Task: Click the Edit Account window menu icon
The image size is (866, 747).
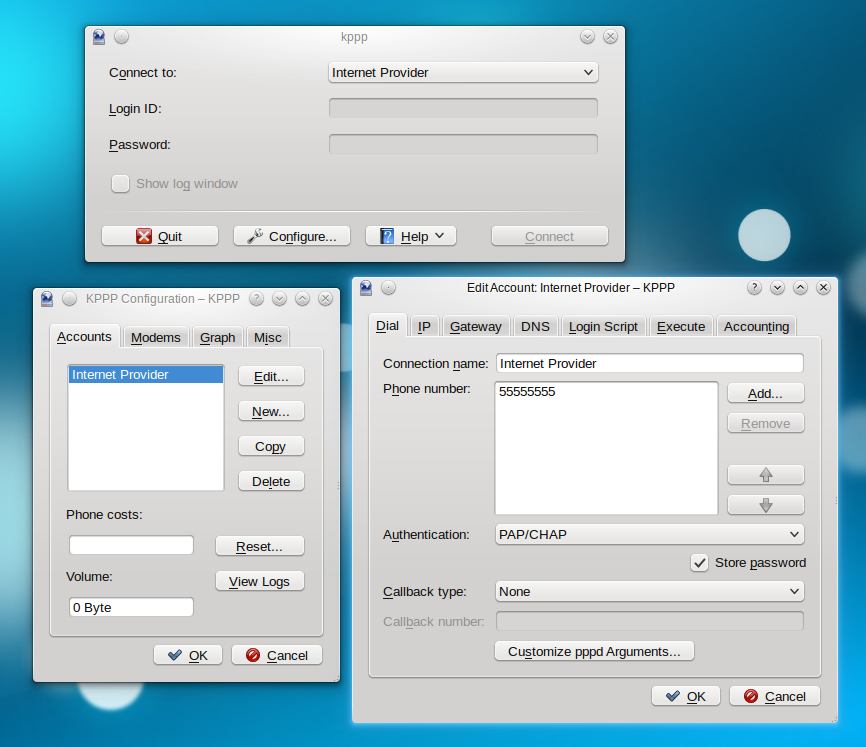Action: 366,288
